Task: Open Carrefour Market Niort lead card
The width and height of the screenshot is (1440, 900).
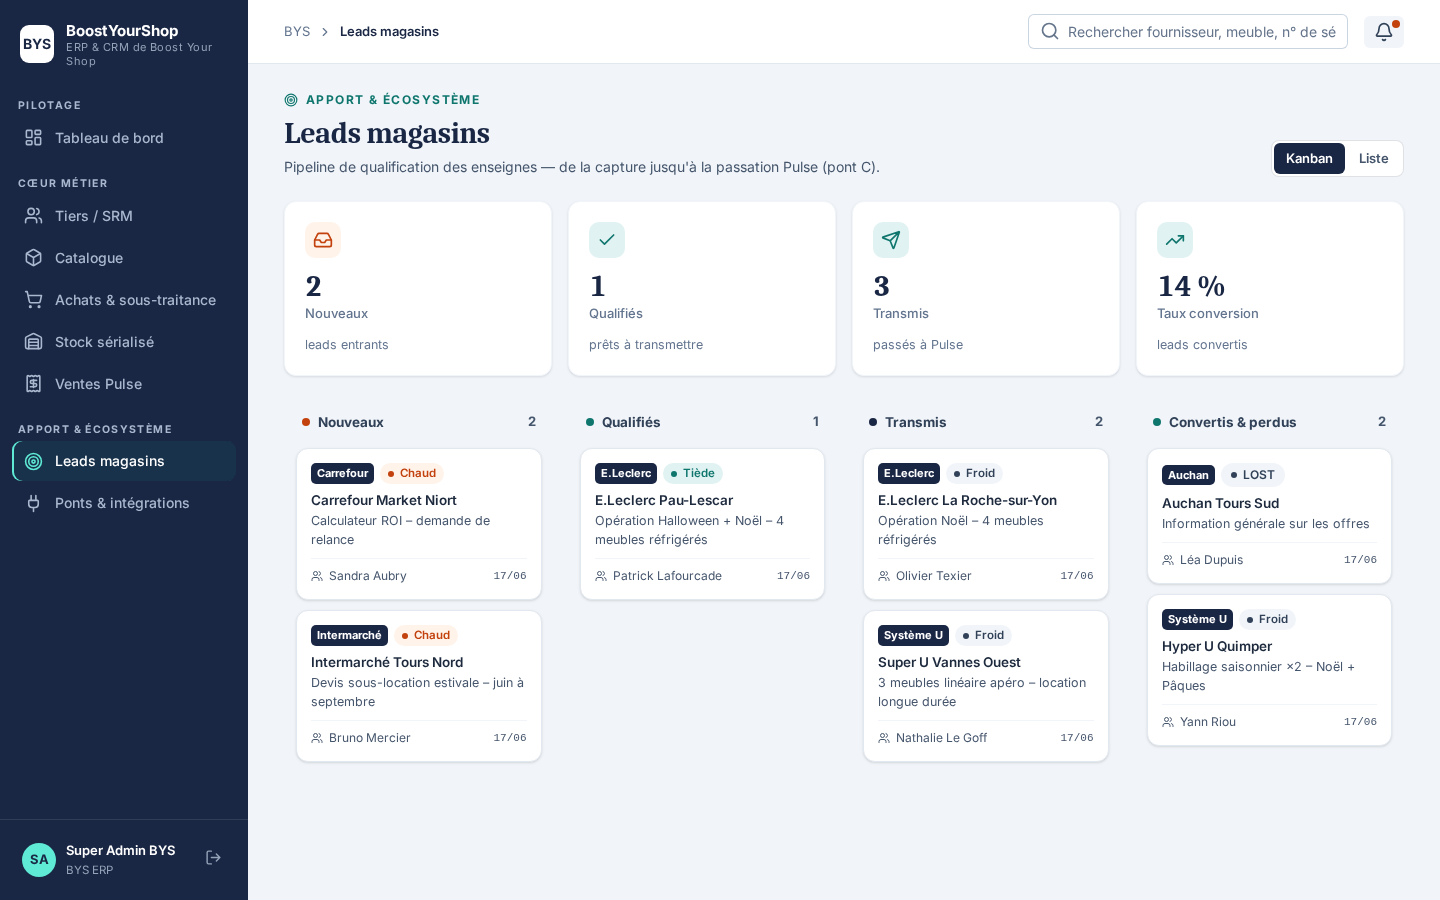Action: [x=419, y=524]
